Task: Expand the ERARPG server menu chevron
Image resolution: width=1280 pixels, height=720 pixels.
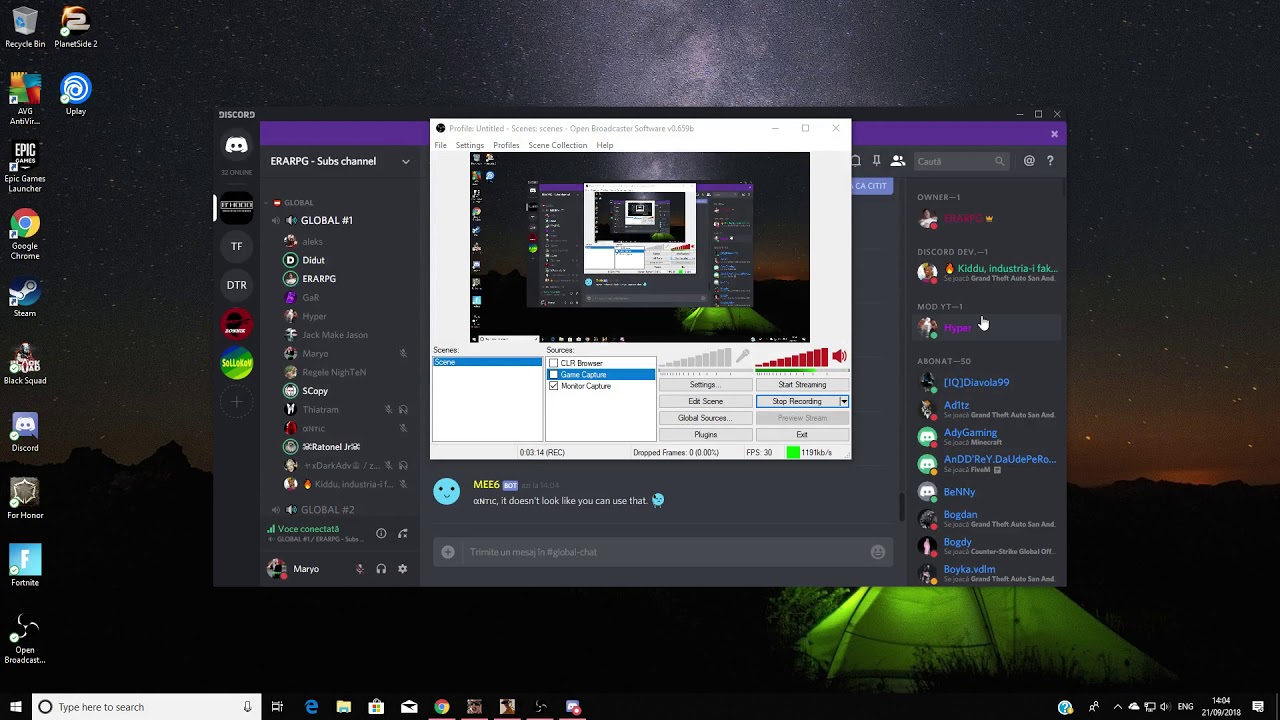Action: click(405, 161)
